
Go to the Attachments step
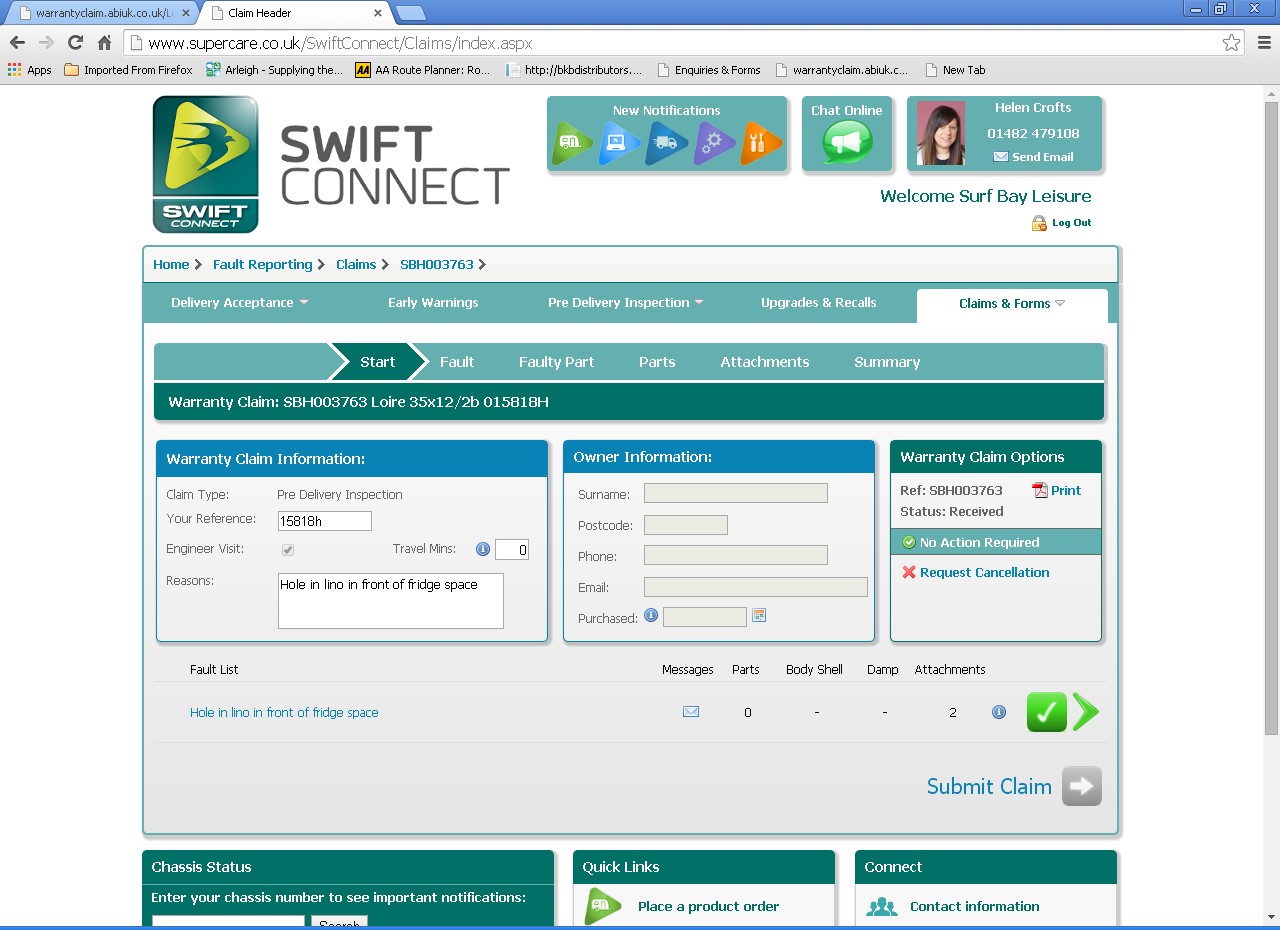click(x=765, y=362)
